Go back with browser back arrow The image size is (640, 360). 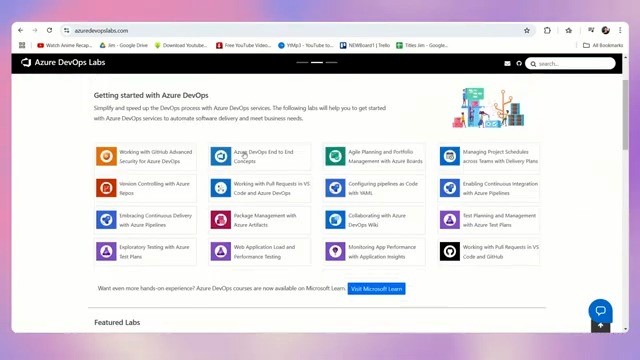click(x=21, y=30)
